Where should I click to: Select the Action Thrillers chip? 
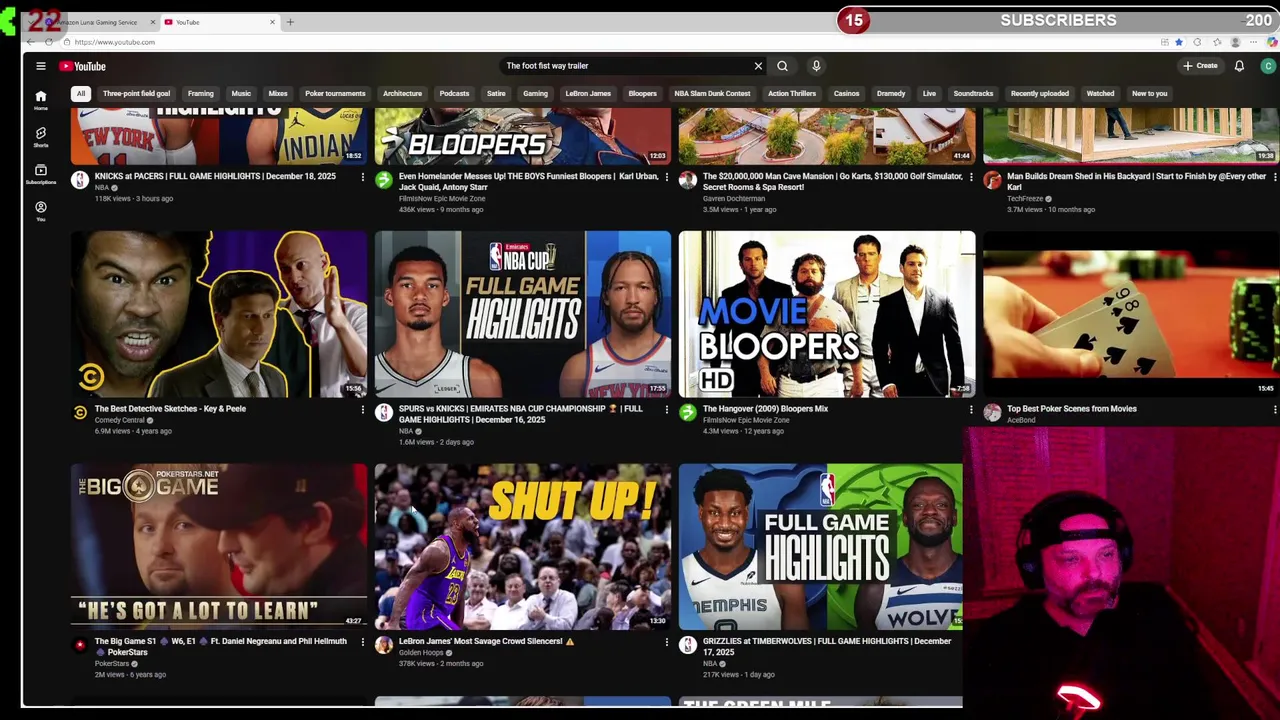tap(792, 94)
